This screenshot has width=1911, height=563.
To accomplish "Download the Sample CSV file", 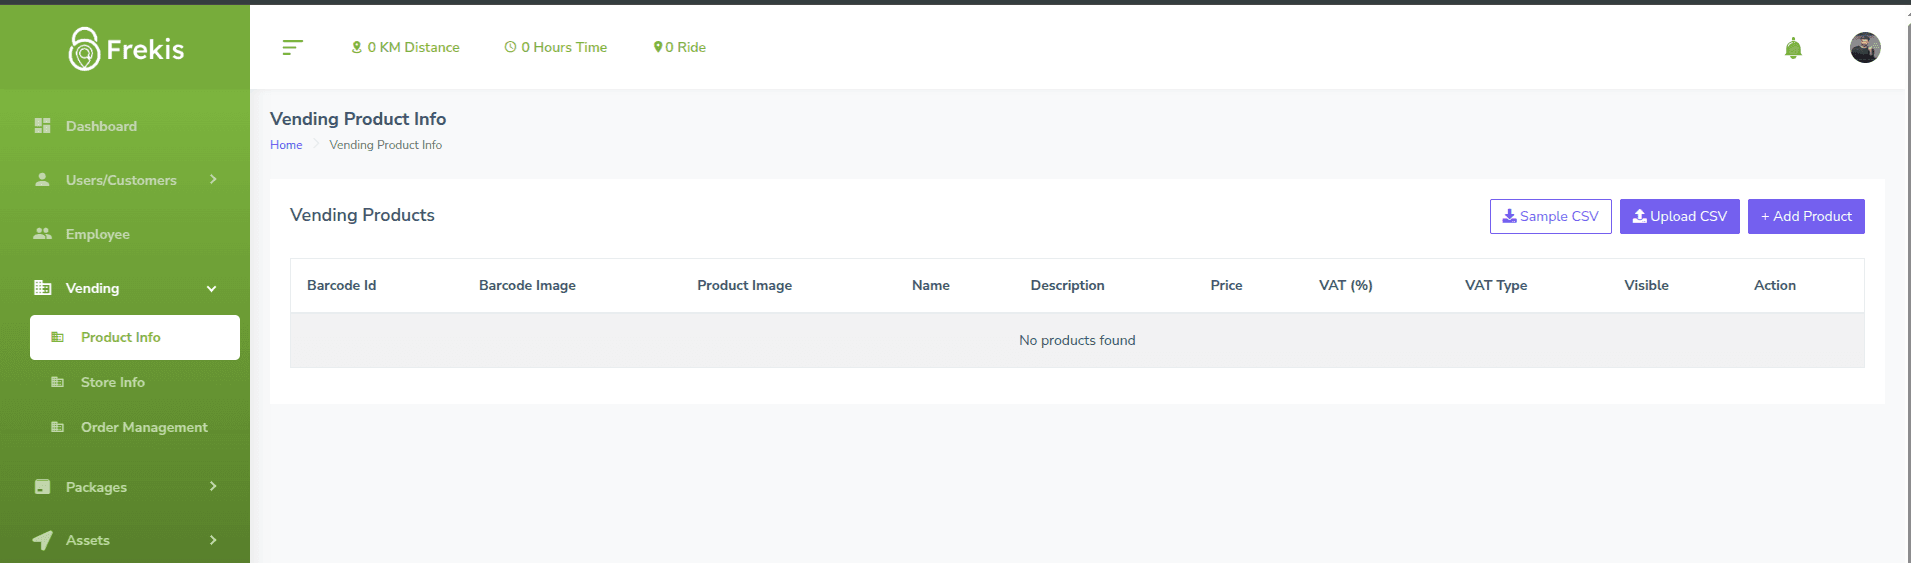I will point(1550,216).
